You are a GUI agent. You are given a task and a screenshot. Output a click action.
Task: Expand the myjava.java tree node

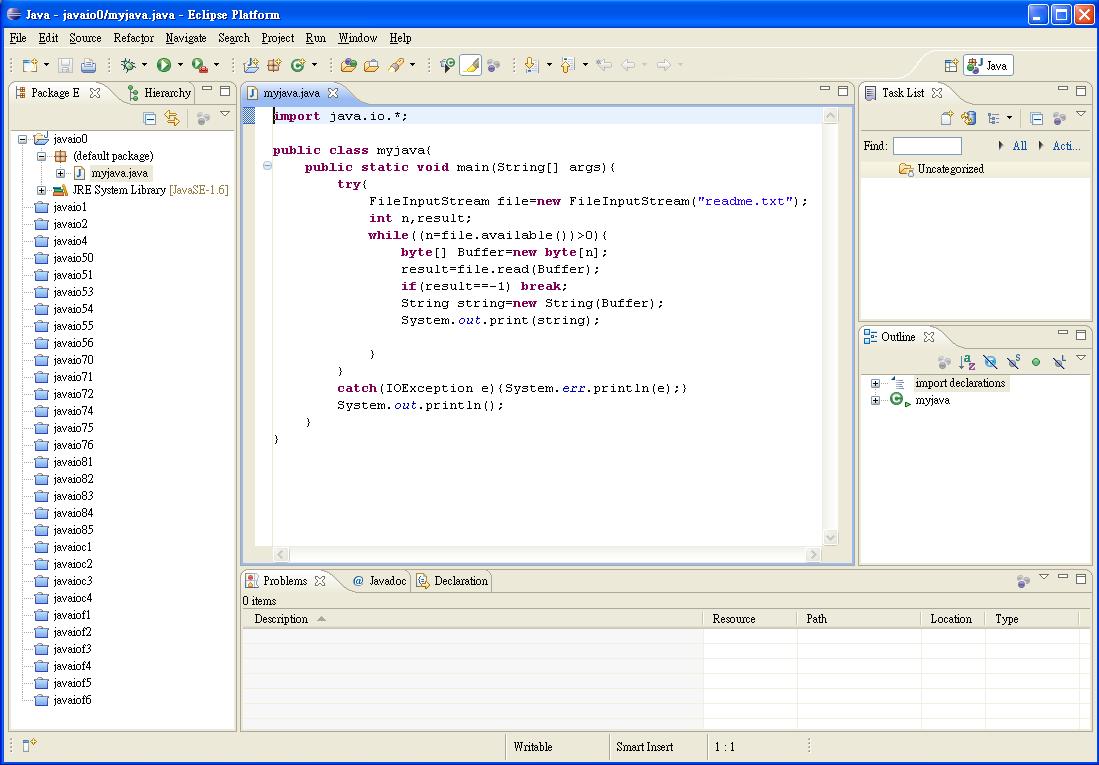60,173
